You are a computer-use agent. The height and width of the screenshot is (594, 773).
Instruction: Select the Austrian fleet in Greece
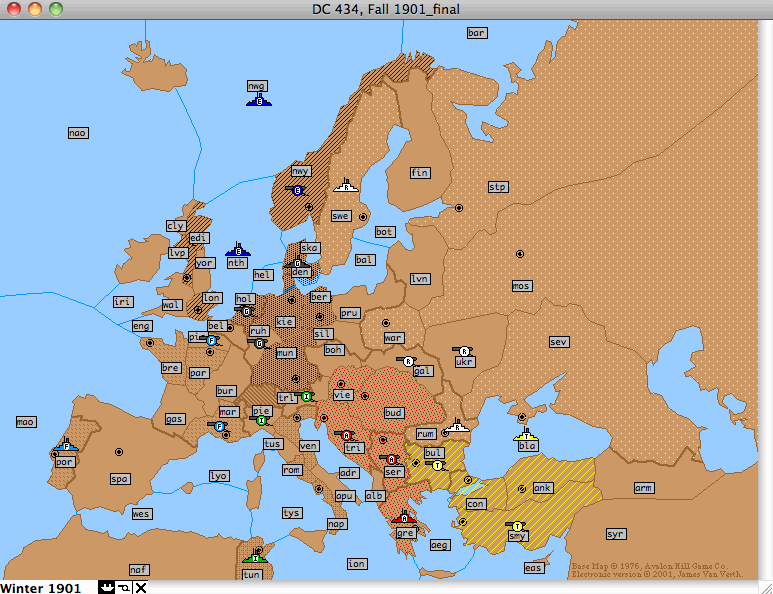(x=404, y=517)
